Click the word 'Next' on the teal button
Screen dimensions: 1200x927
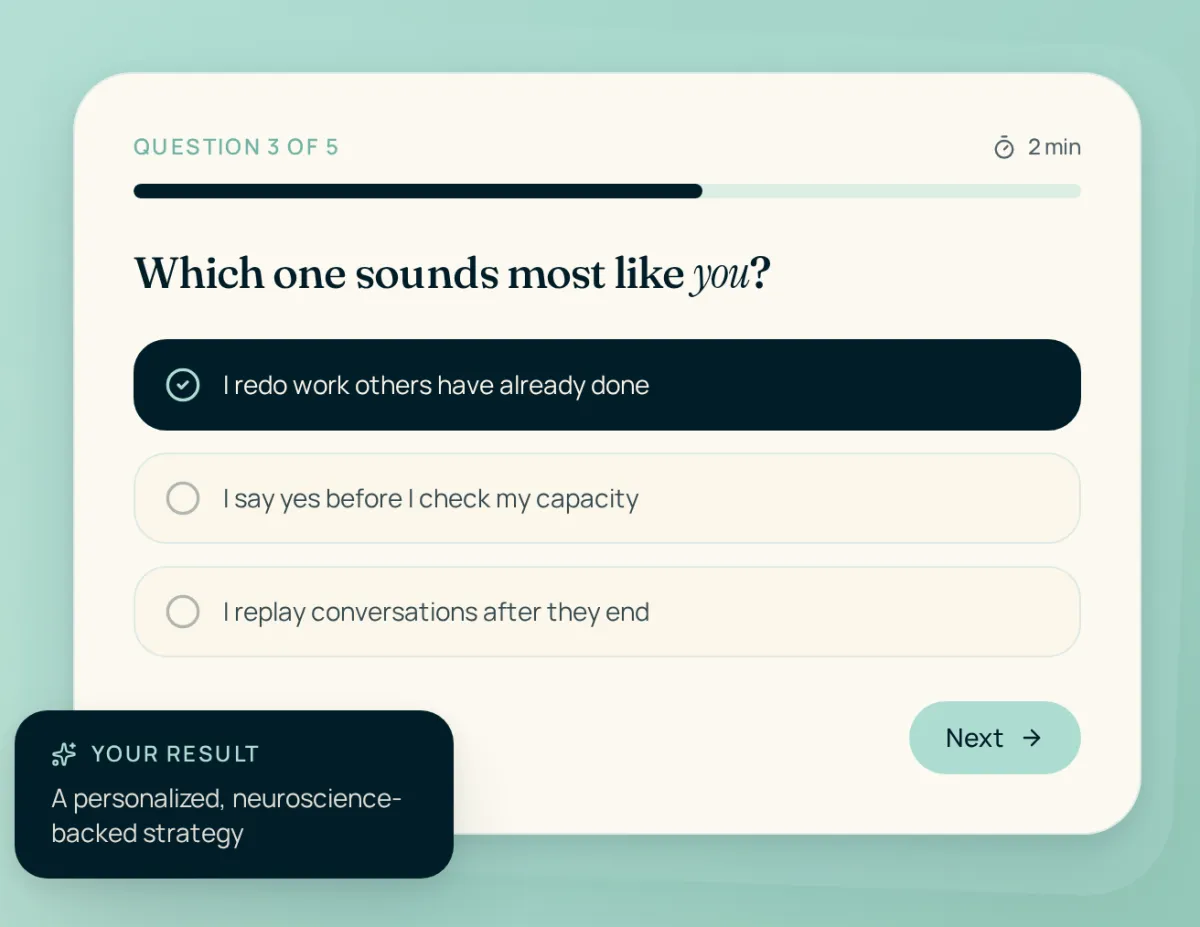click(x=974, y=738)
